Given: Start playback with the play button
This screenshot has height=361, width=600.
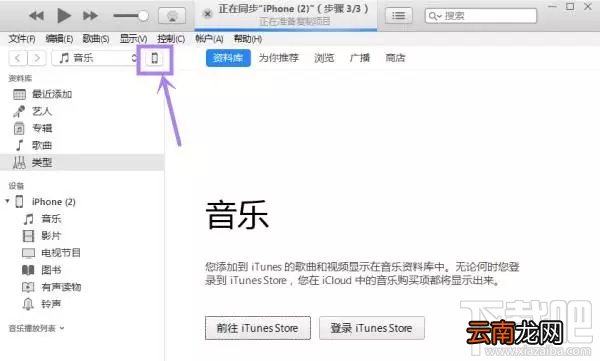Looking at the screenshot, I should [x=64, y=16].
